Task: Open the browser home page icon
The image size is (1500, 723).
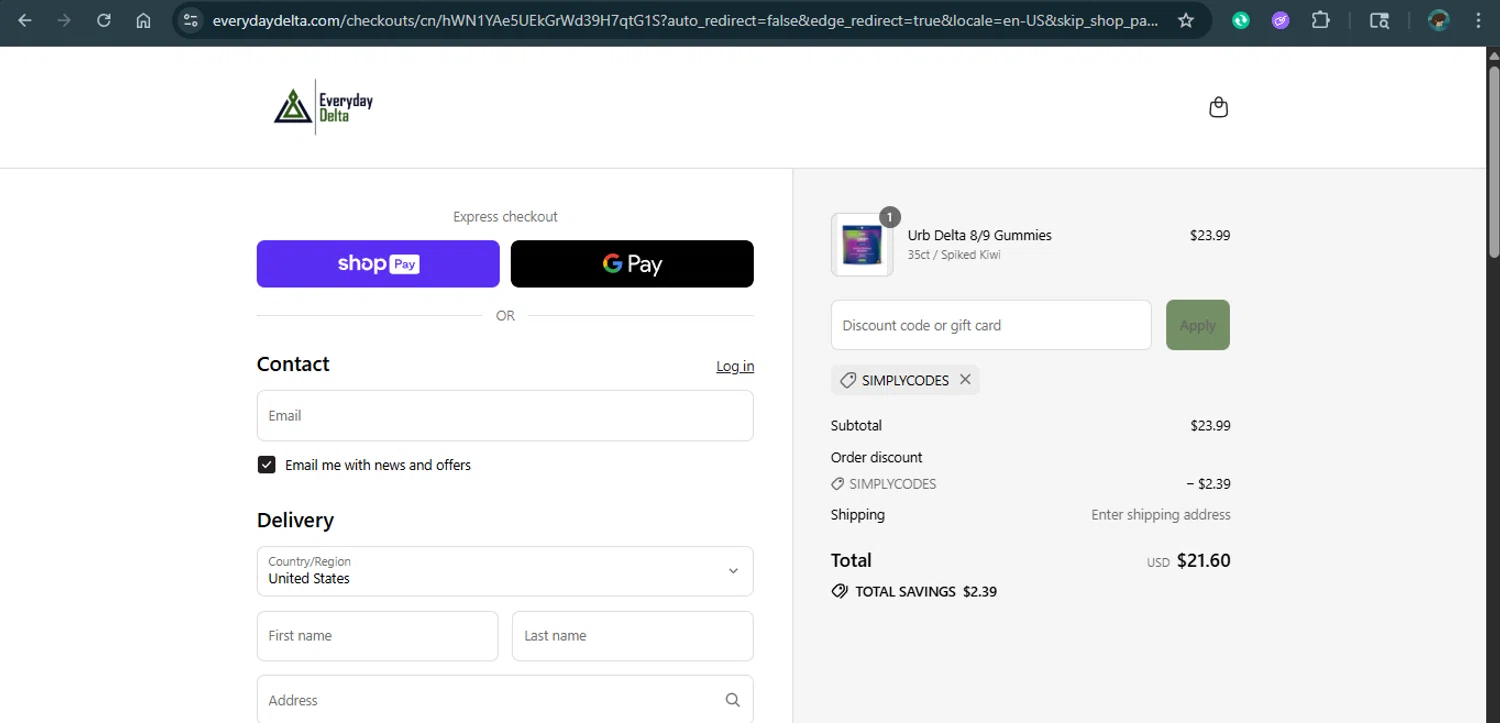Action: tap(143, 20)
